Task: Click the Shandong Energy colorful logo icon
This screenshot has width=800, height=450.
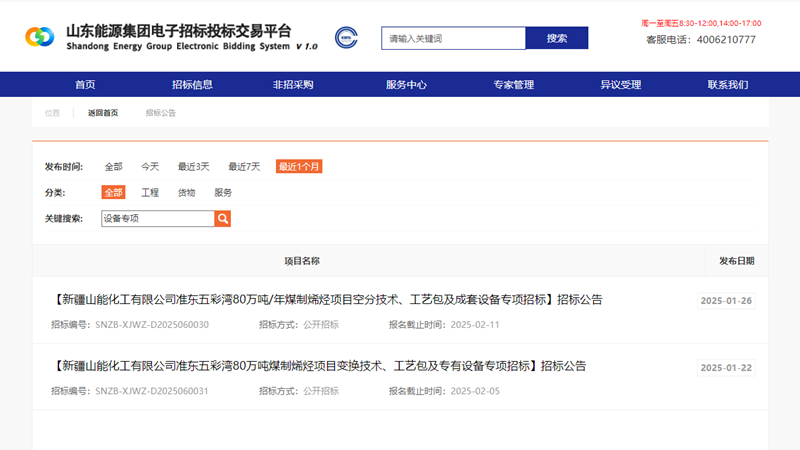Action: click(40, 37)
